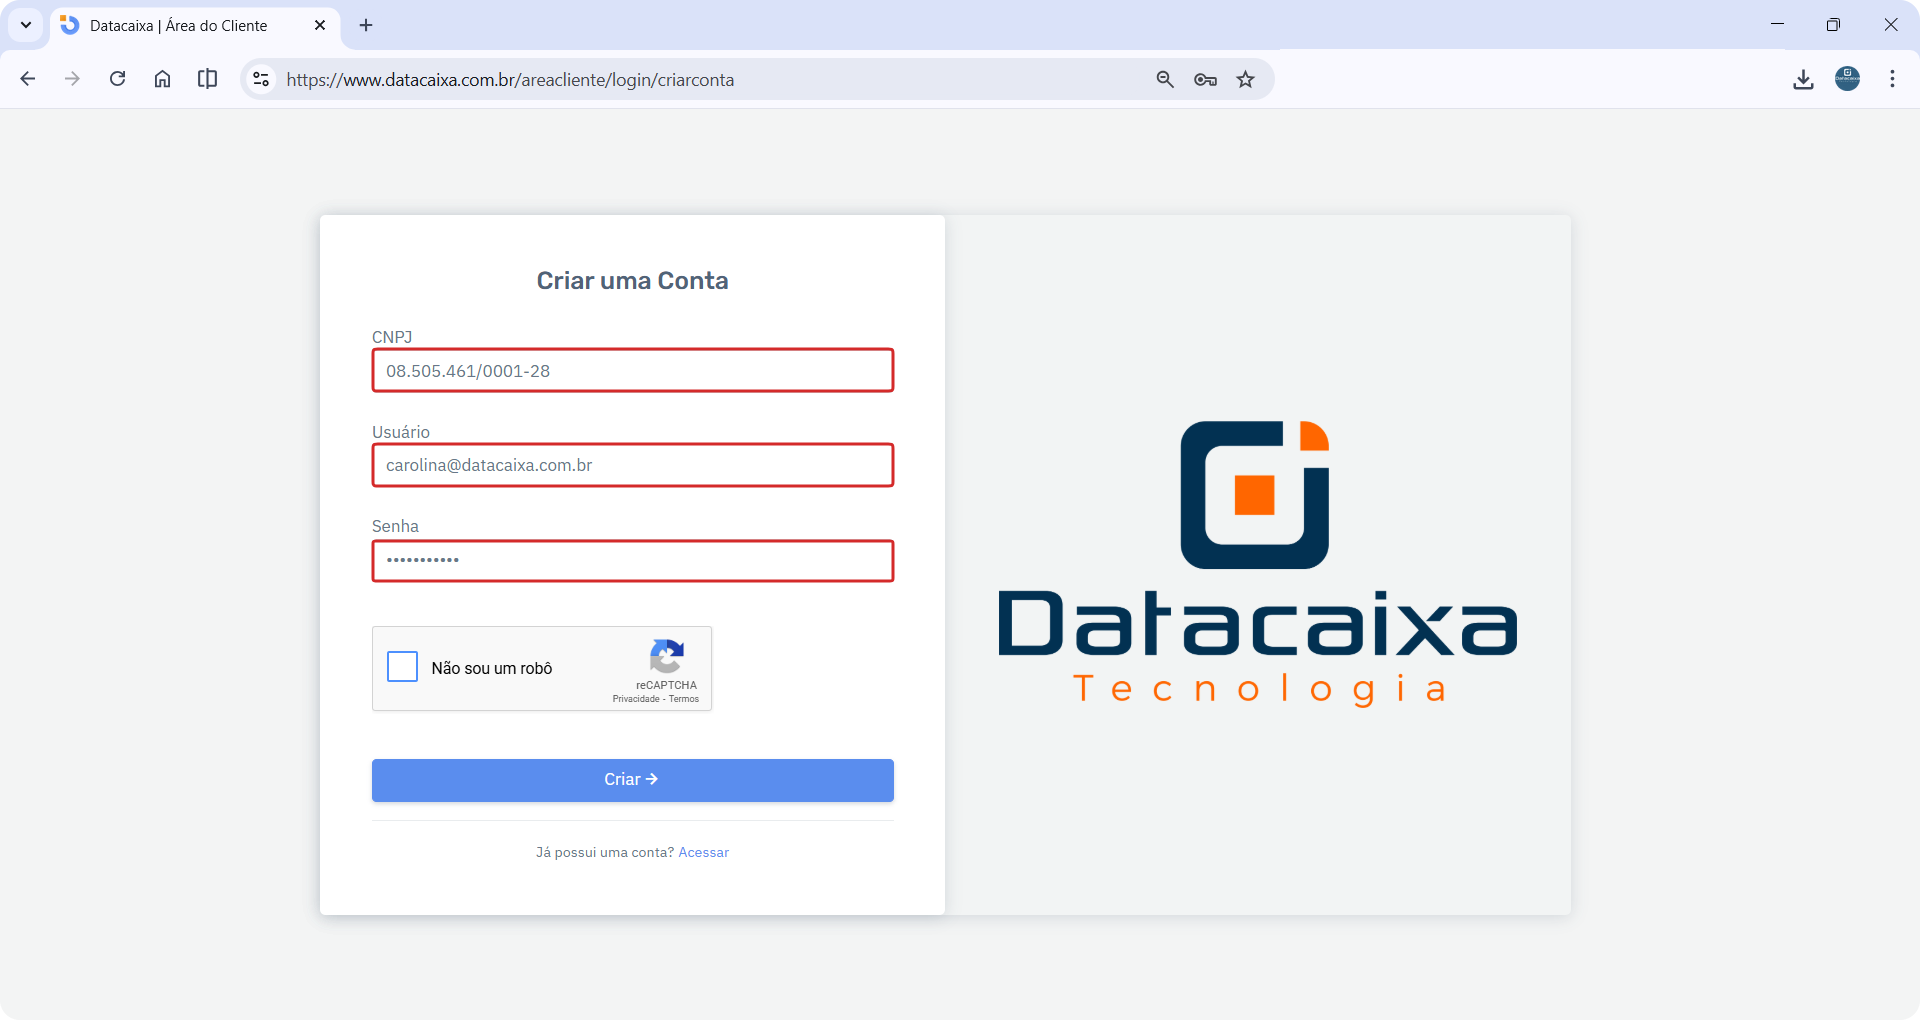Open the password manager key icon

[x=1205, y=79]
